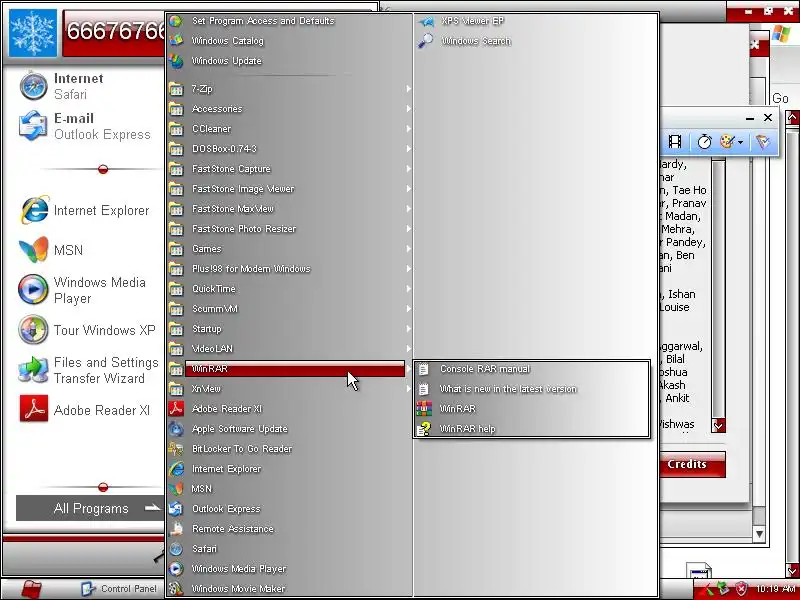This screenshot has width=800, height=600.
Task: Open the VideoLAN folder
Action: coord(289,348)
